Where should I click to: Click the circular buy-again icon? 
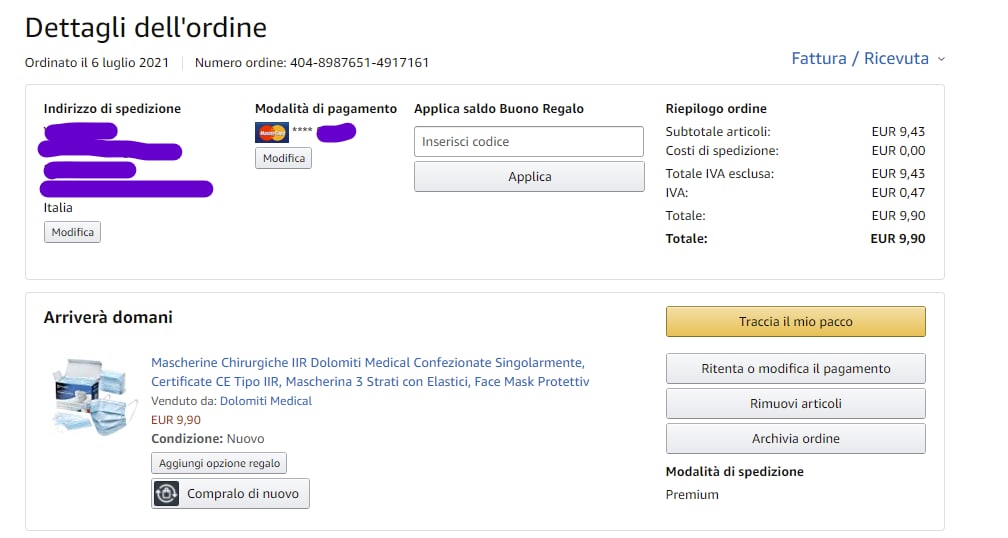(x=167, y=493)
